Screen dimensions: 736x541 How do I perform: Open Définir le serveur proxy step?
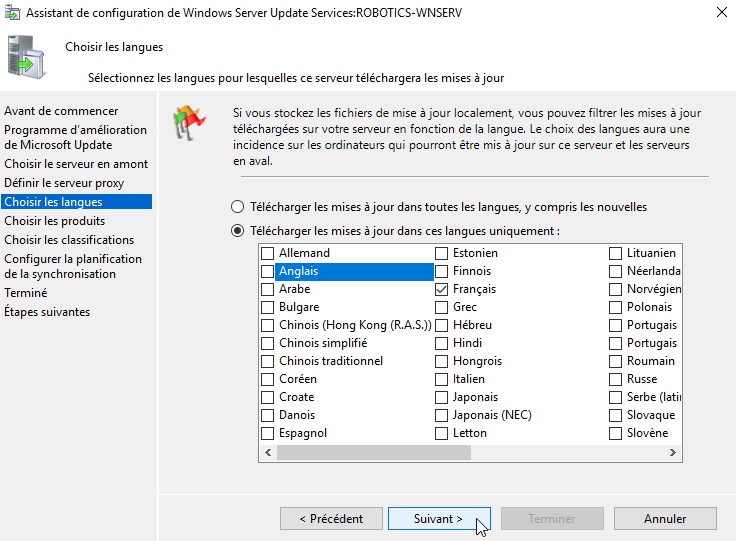pyautogui.click(x=64, y=183)
